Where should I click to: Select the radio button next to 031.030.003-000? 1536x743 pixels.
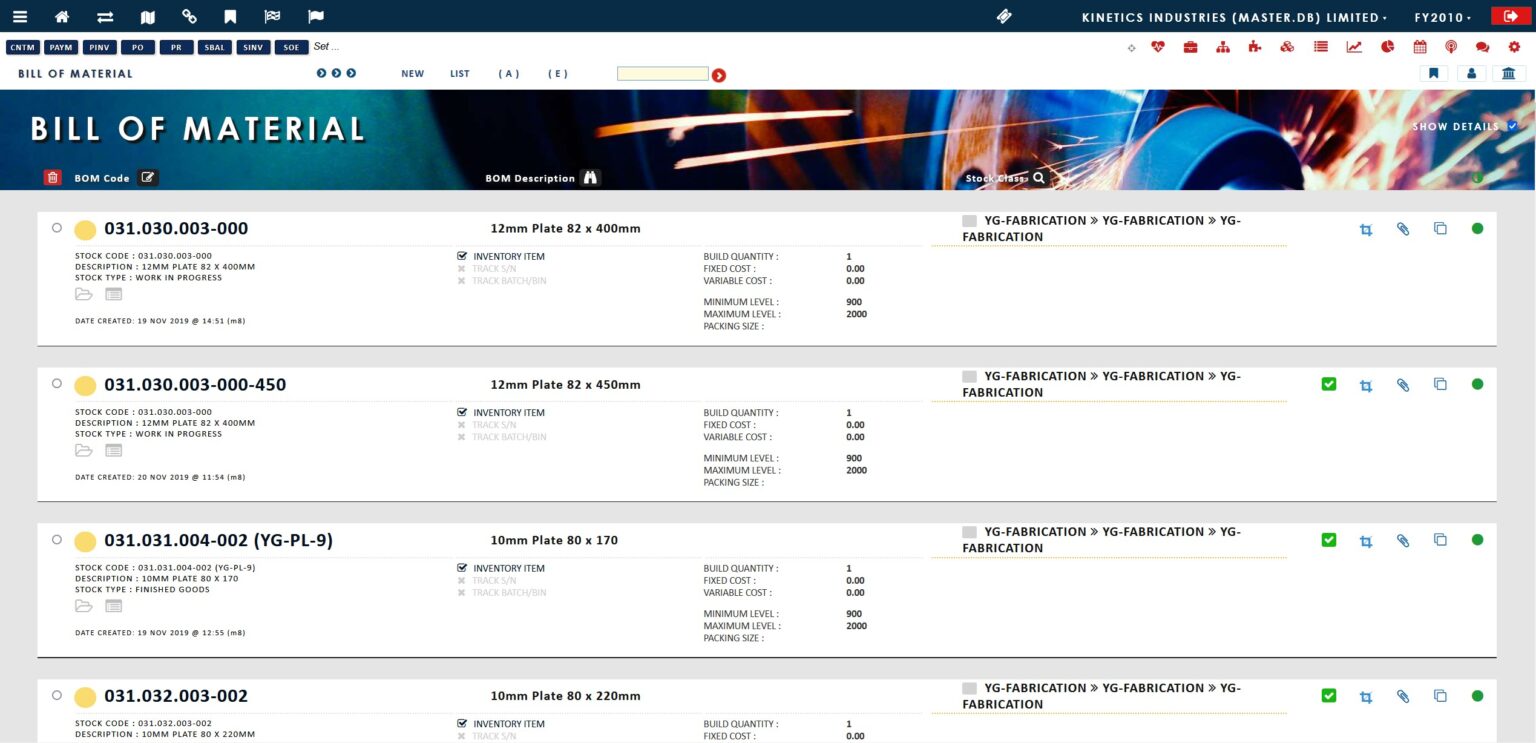(57, 227)
